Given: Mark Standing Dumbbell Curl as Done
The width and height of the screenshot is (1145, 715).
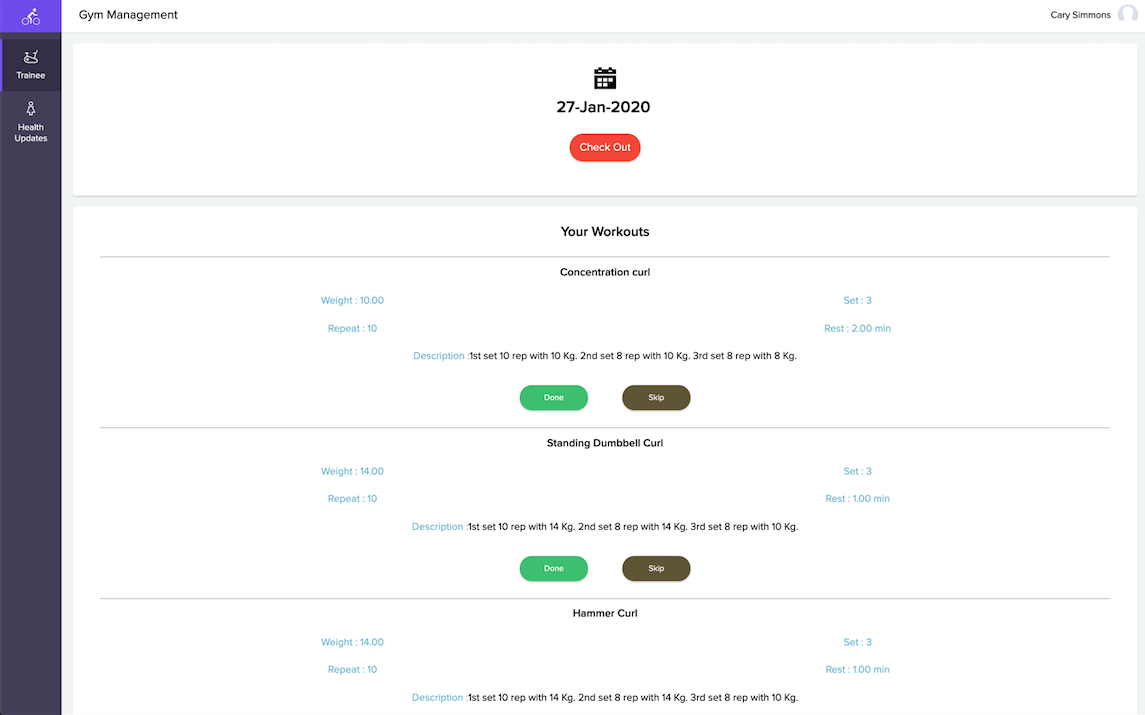Looking at the screenshot, I should 554,569.
